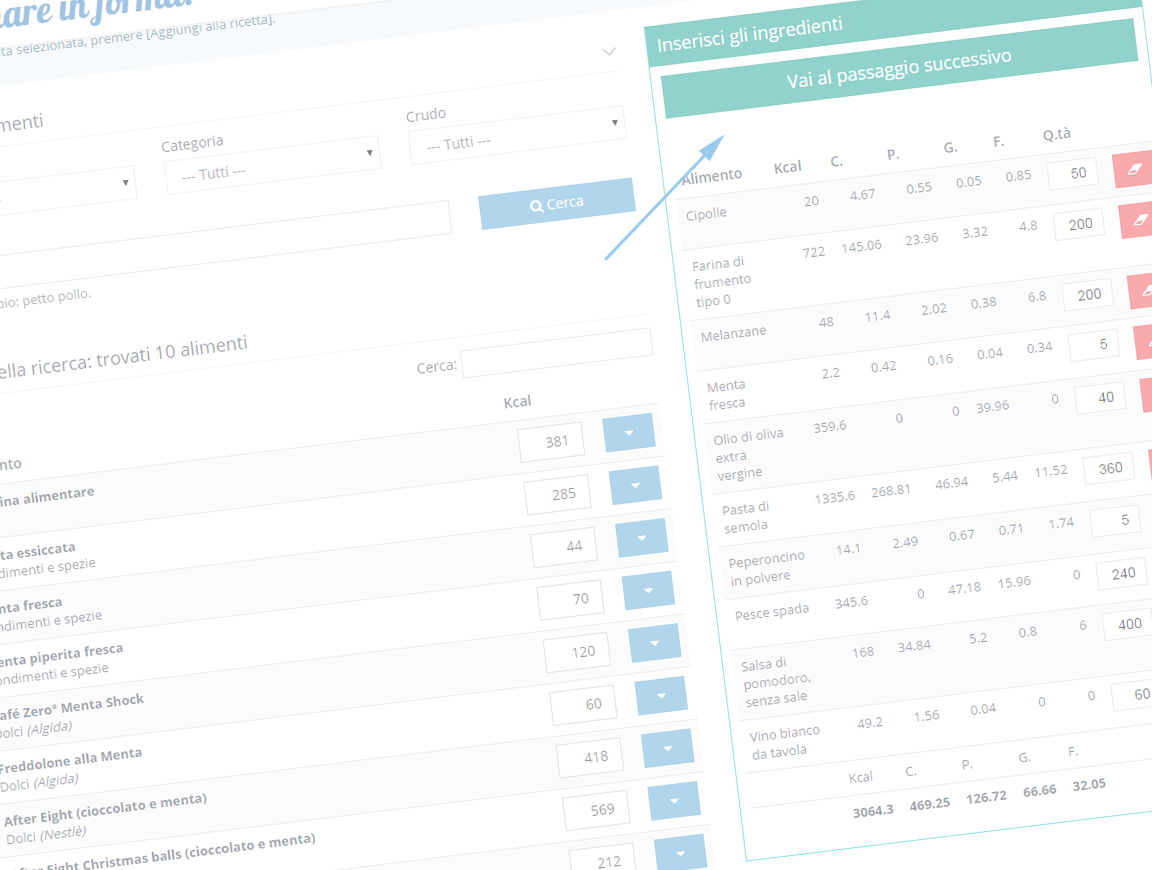Click the Pasta di semola name

(745, 517)
